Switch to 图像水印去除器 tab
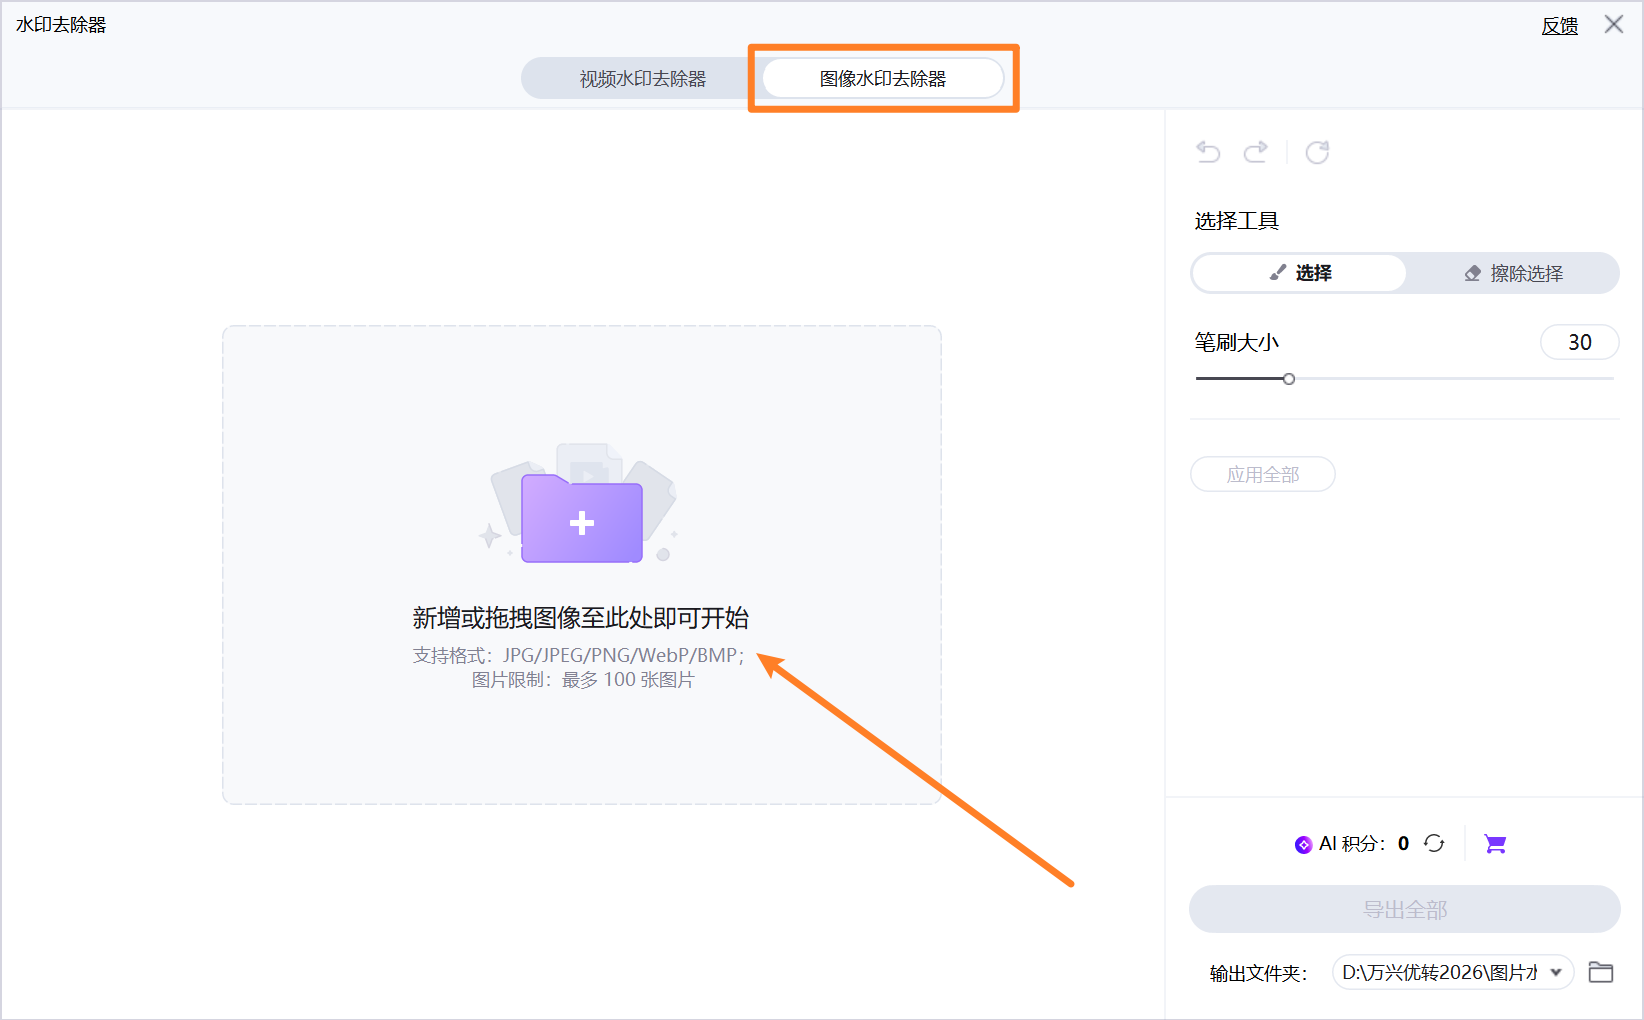 click(x=883, y=77)
